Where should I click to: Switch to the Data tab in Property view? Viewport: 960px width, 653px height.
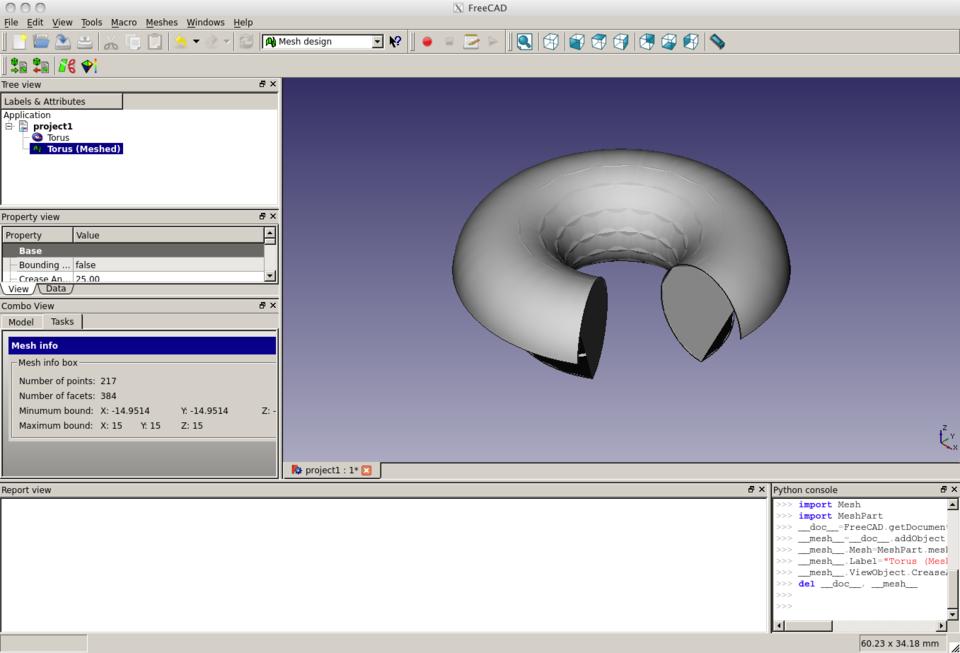coord(56,288)
